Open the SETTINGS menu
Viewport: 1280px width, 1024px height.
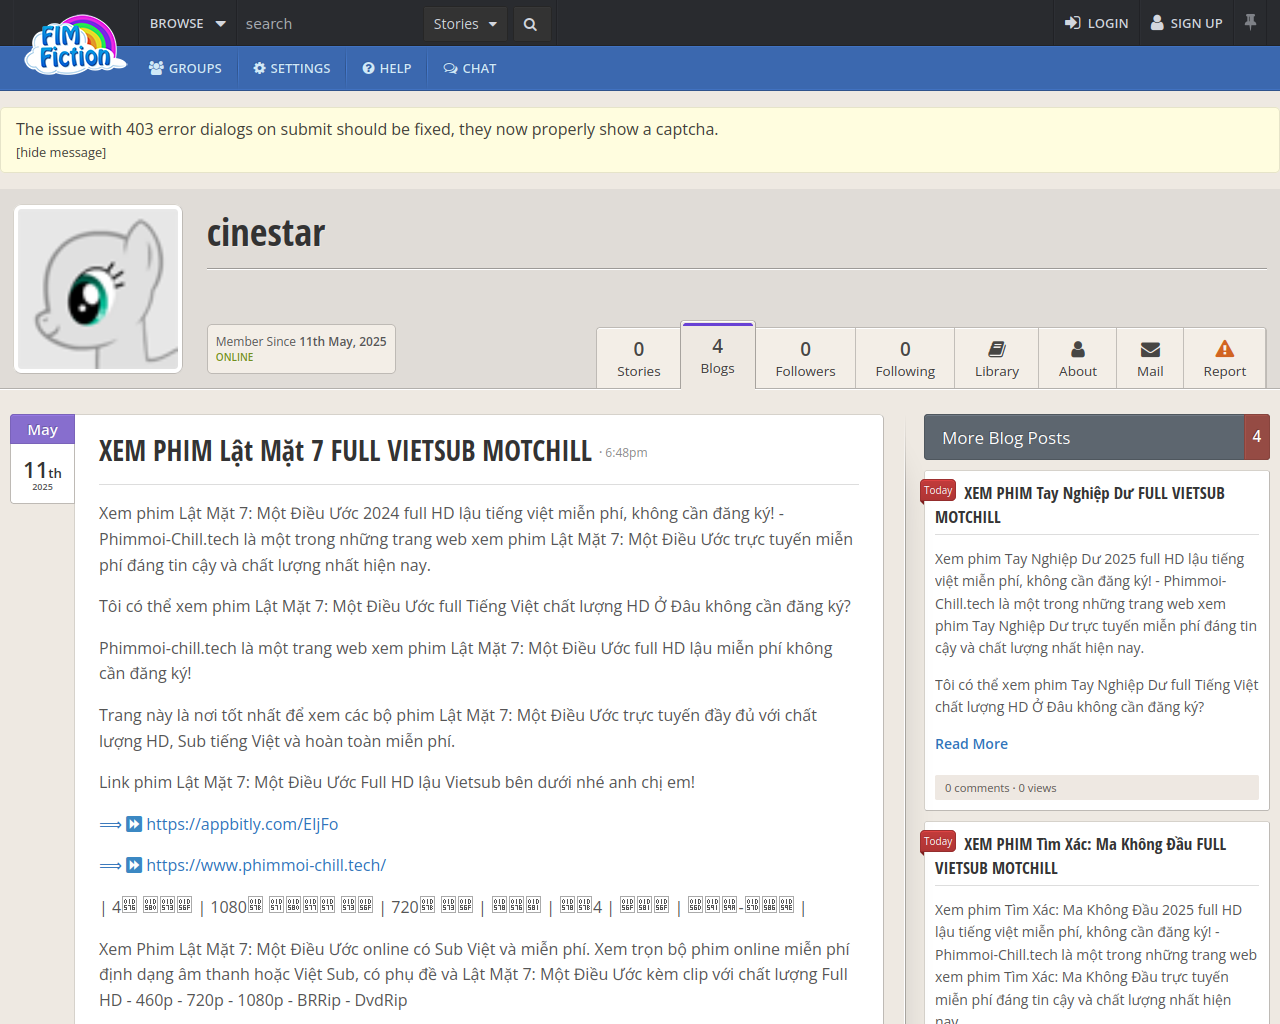292,68
